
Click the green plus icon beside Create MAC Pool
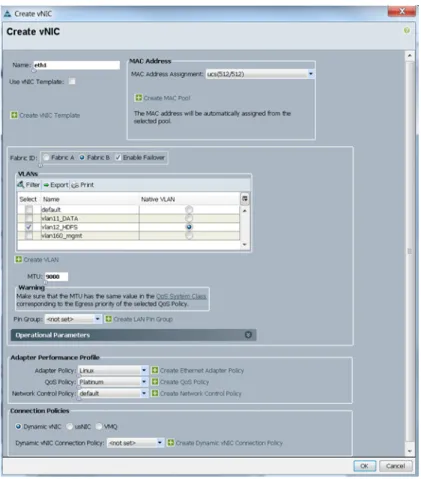pos(138,98)
